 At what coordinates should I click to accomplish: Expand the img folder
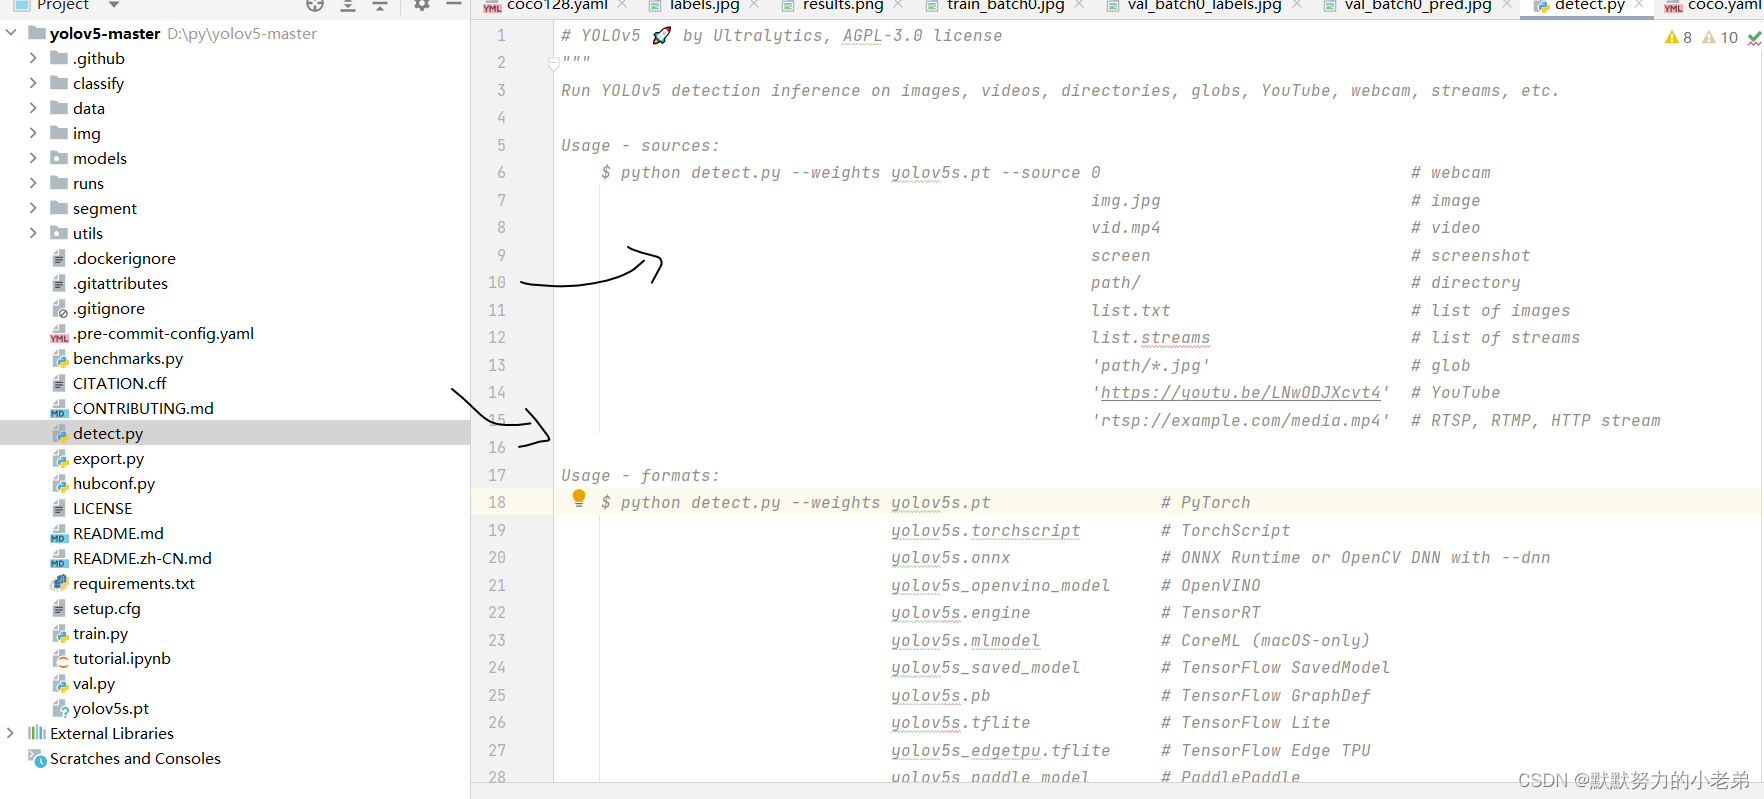tap(33, 133)
